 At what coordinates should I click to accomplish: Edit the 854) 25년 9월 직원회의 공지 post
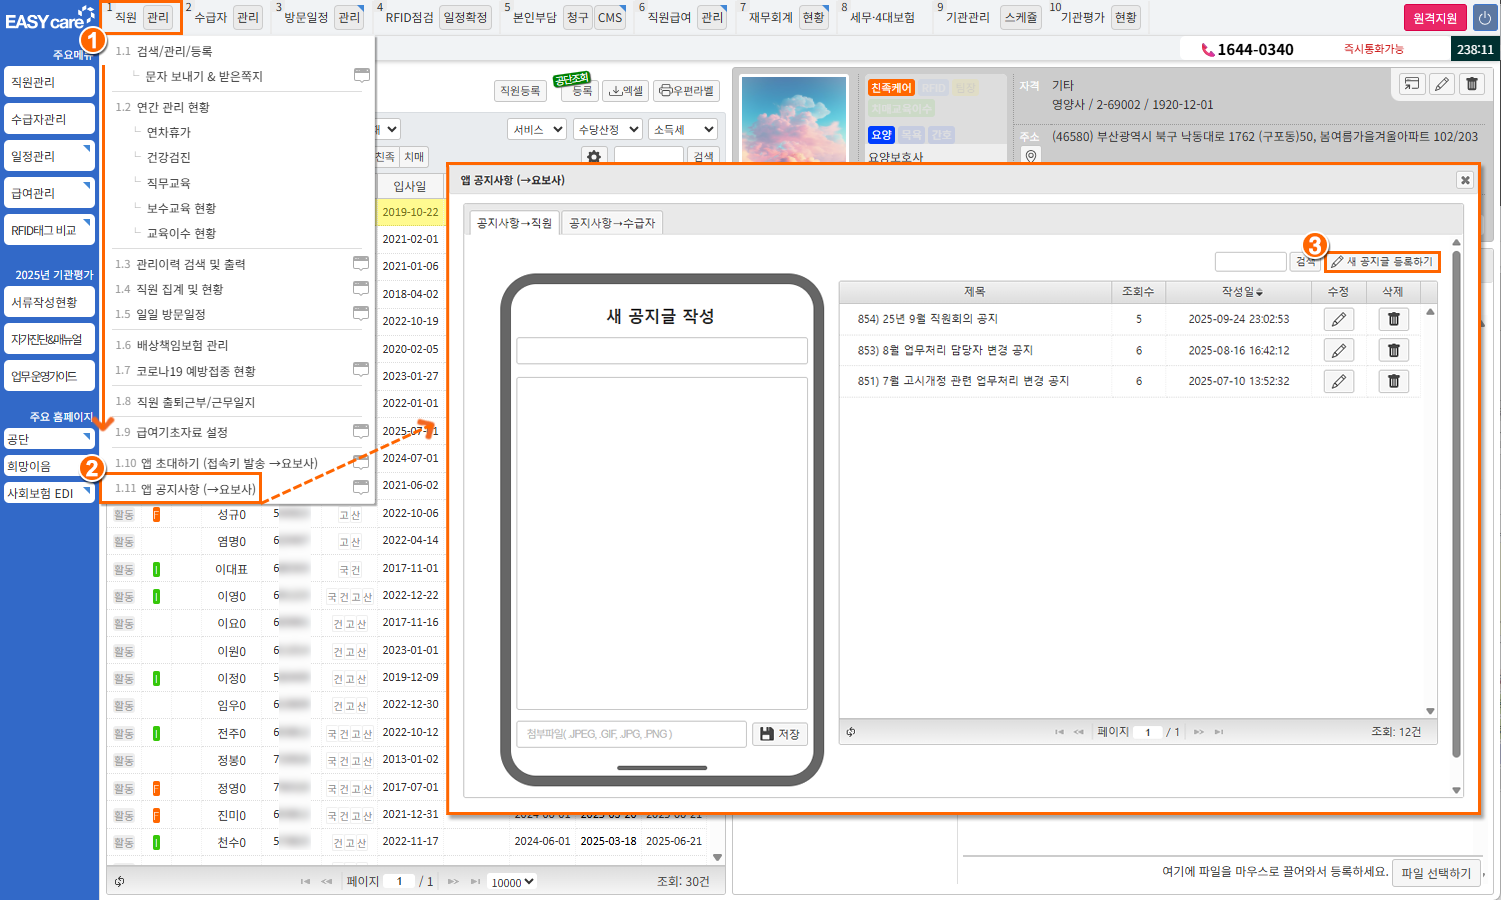1338,319
